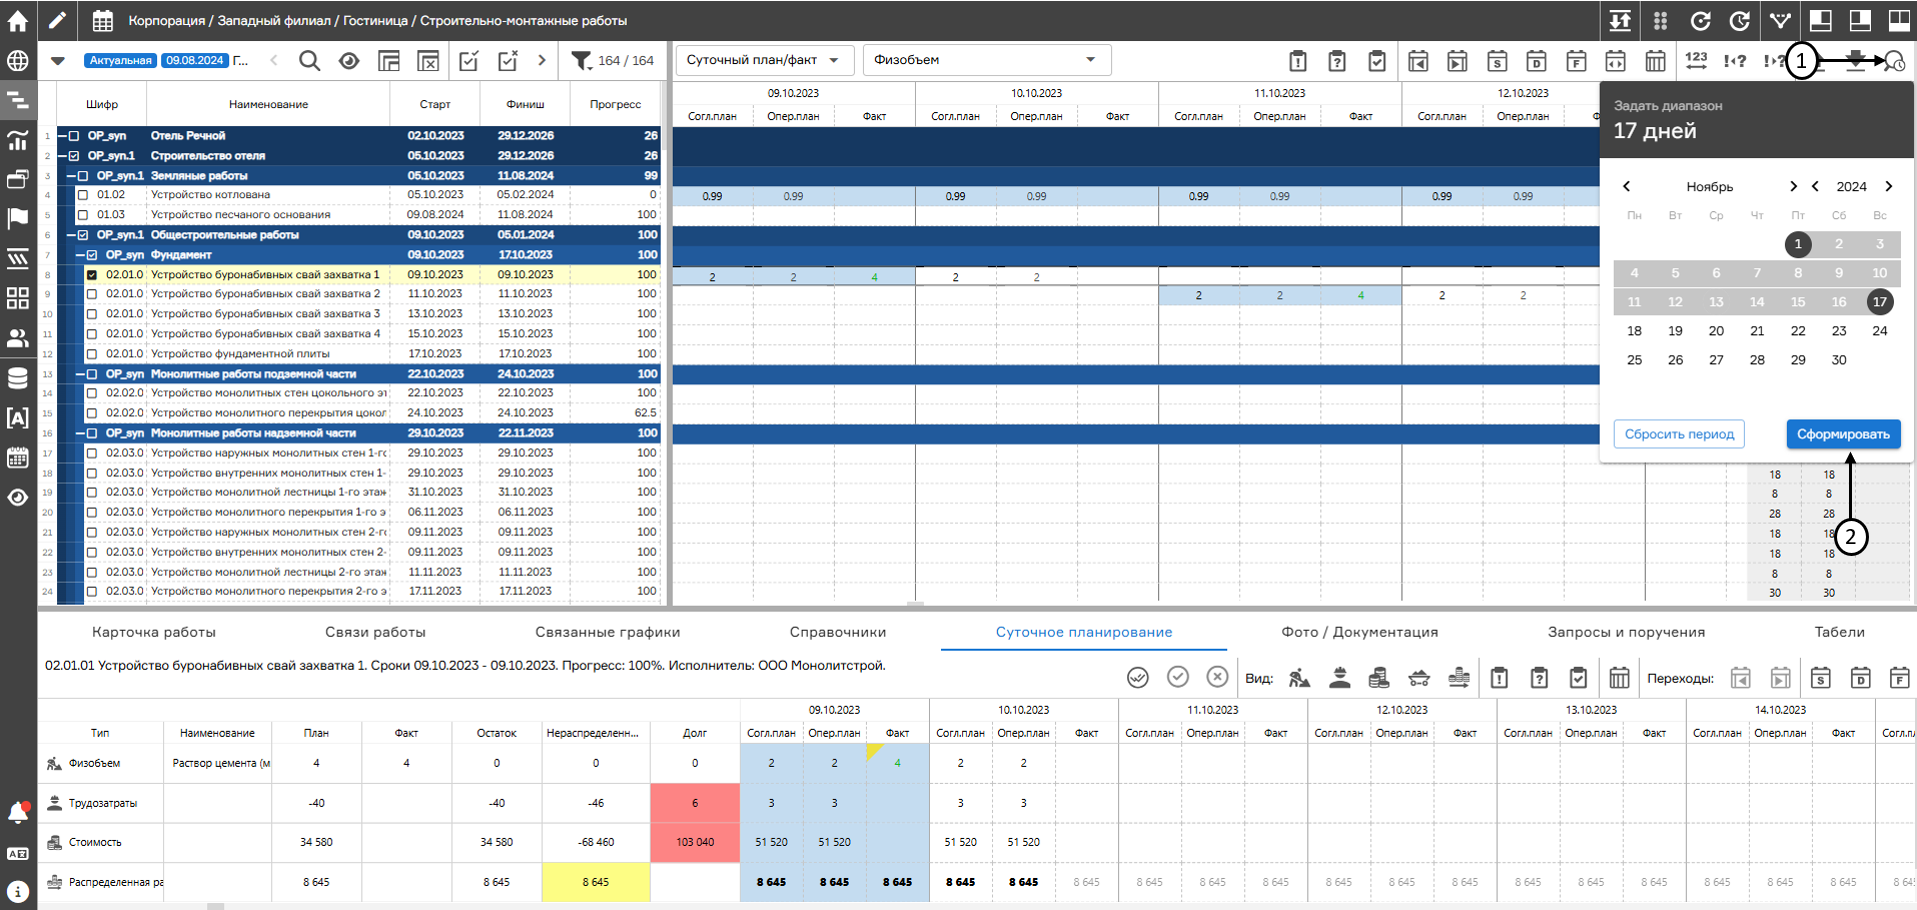1917x910 pixels.
Task: Open the dropdown arrow before Актуальная
Action: click(x=58, y=61)
